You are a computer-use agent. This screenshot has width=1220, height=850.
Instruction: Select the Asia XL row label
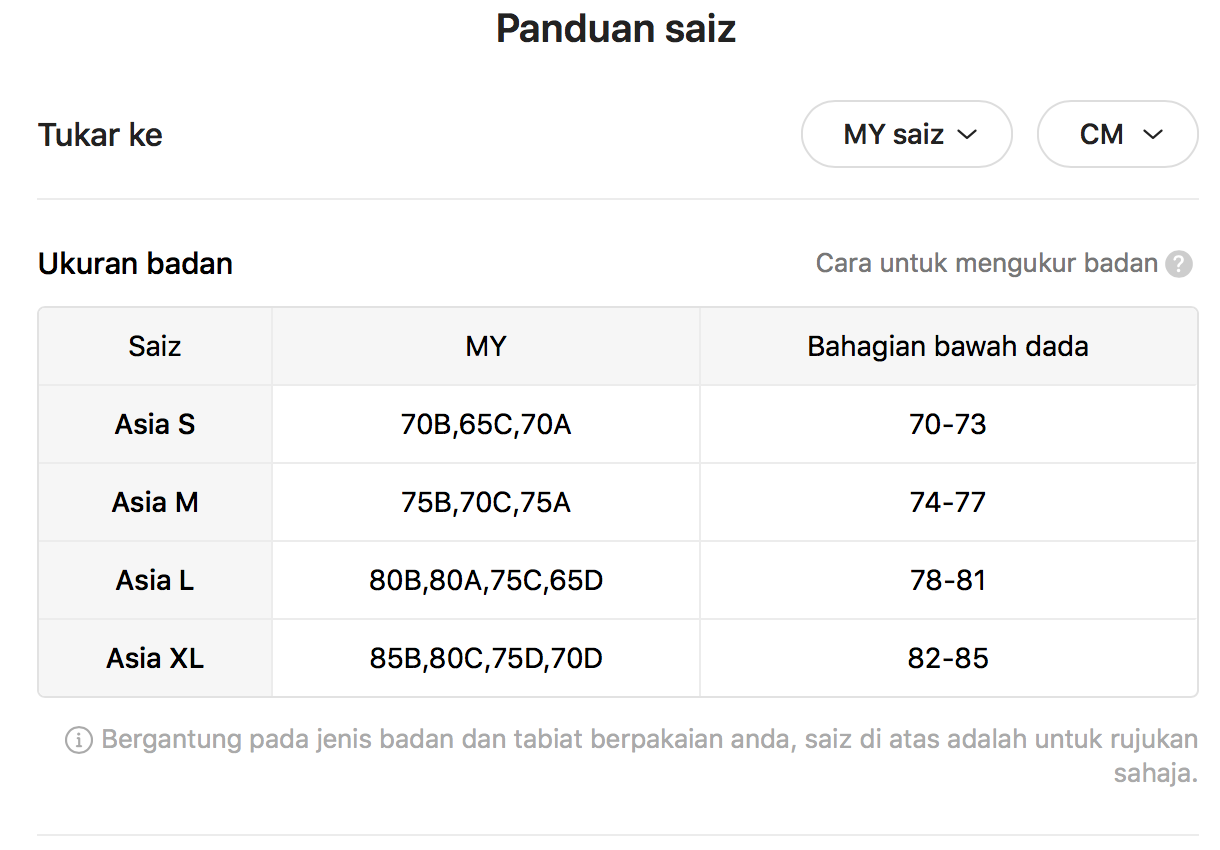pyautogui.click(x=155, y=658)
